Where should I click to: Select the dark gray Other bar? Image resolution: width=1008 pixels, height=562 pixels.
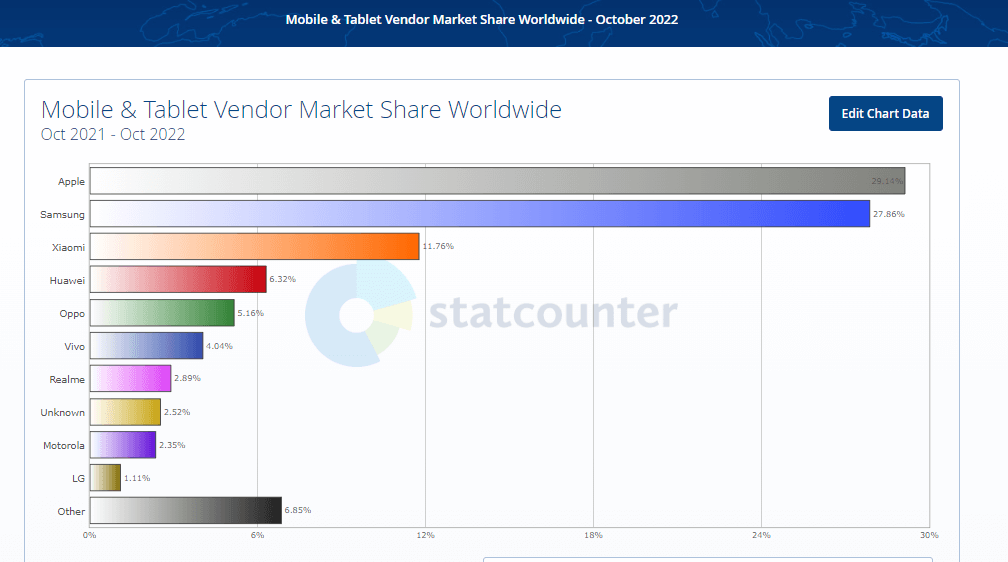185,510
